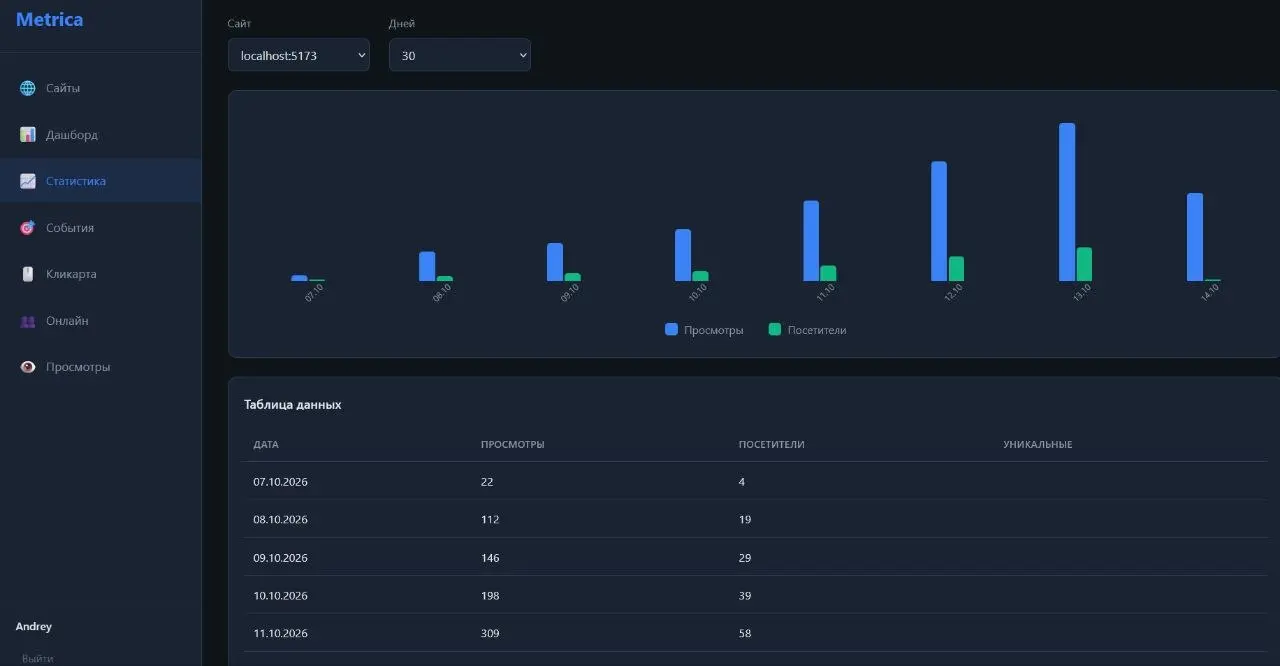Click the line chart icon beside Статистика
The height and width of the screenshot is (666, 1280).
28,181
